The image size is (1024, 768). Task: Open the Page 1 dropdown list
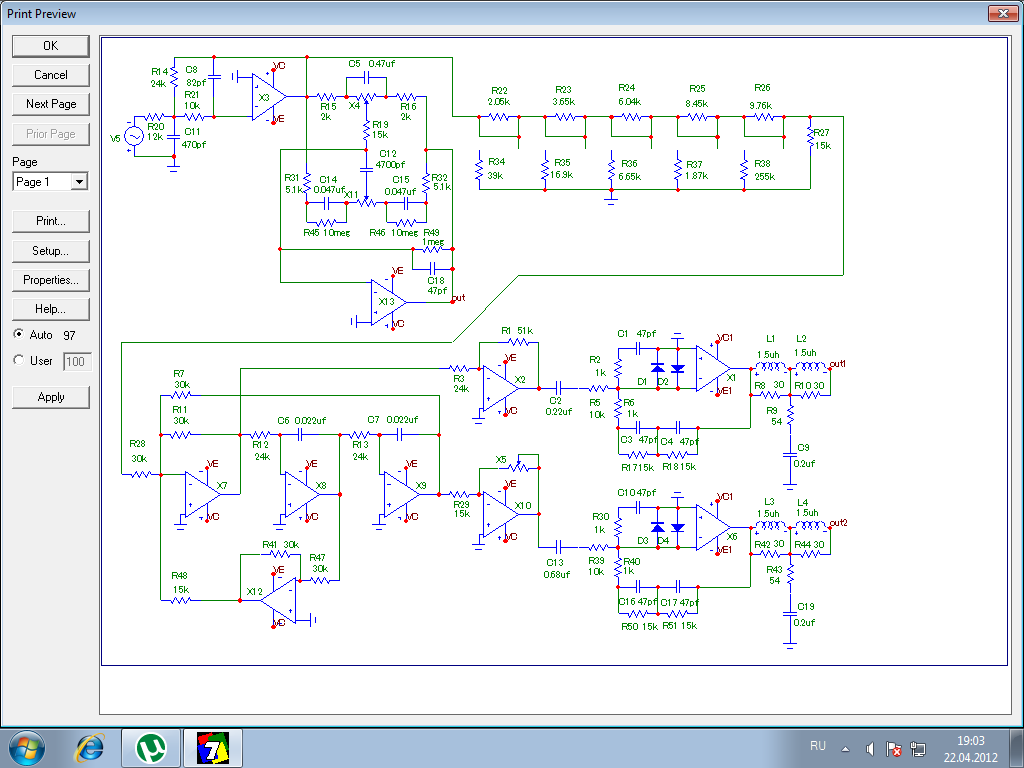[x=79, y=182]
